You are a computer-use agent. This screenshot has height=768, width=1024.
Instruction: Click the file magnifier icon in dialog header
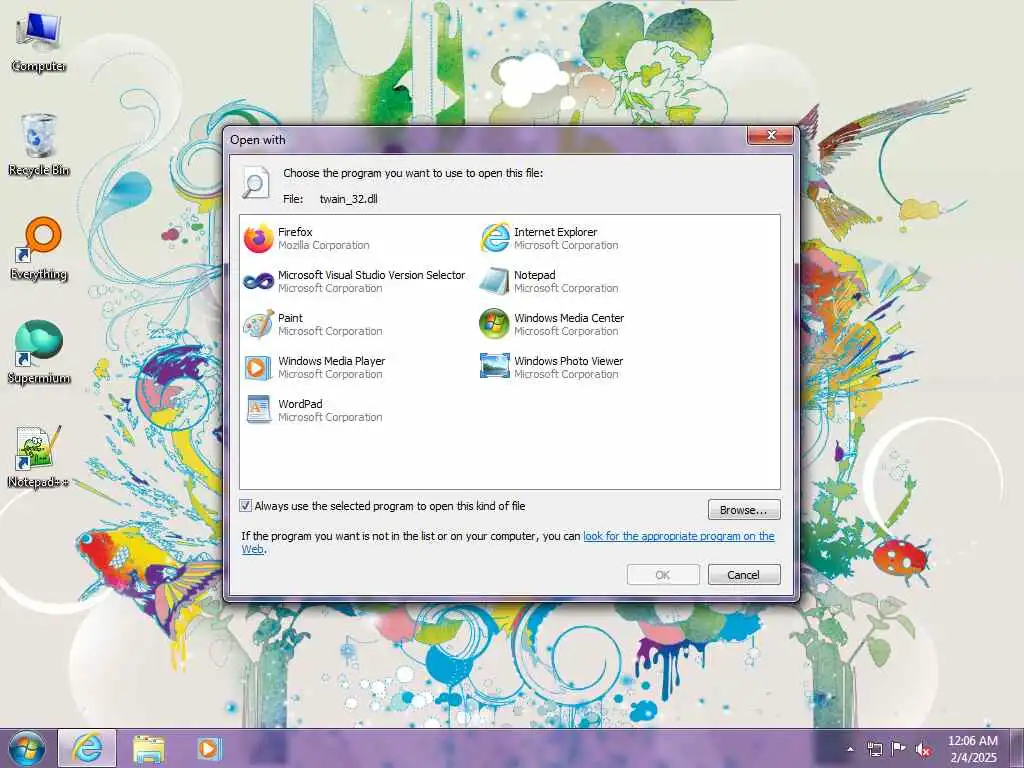255,183
